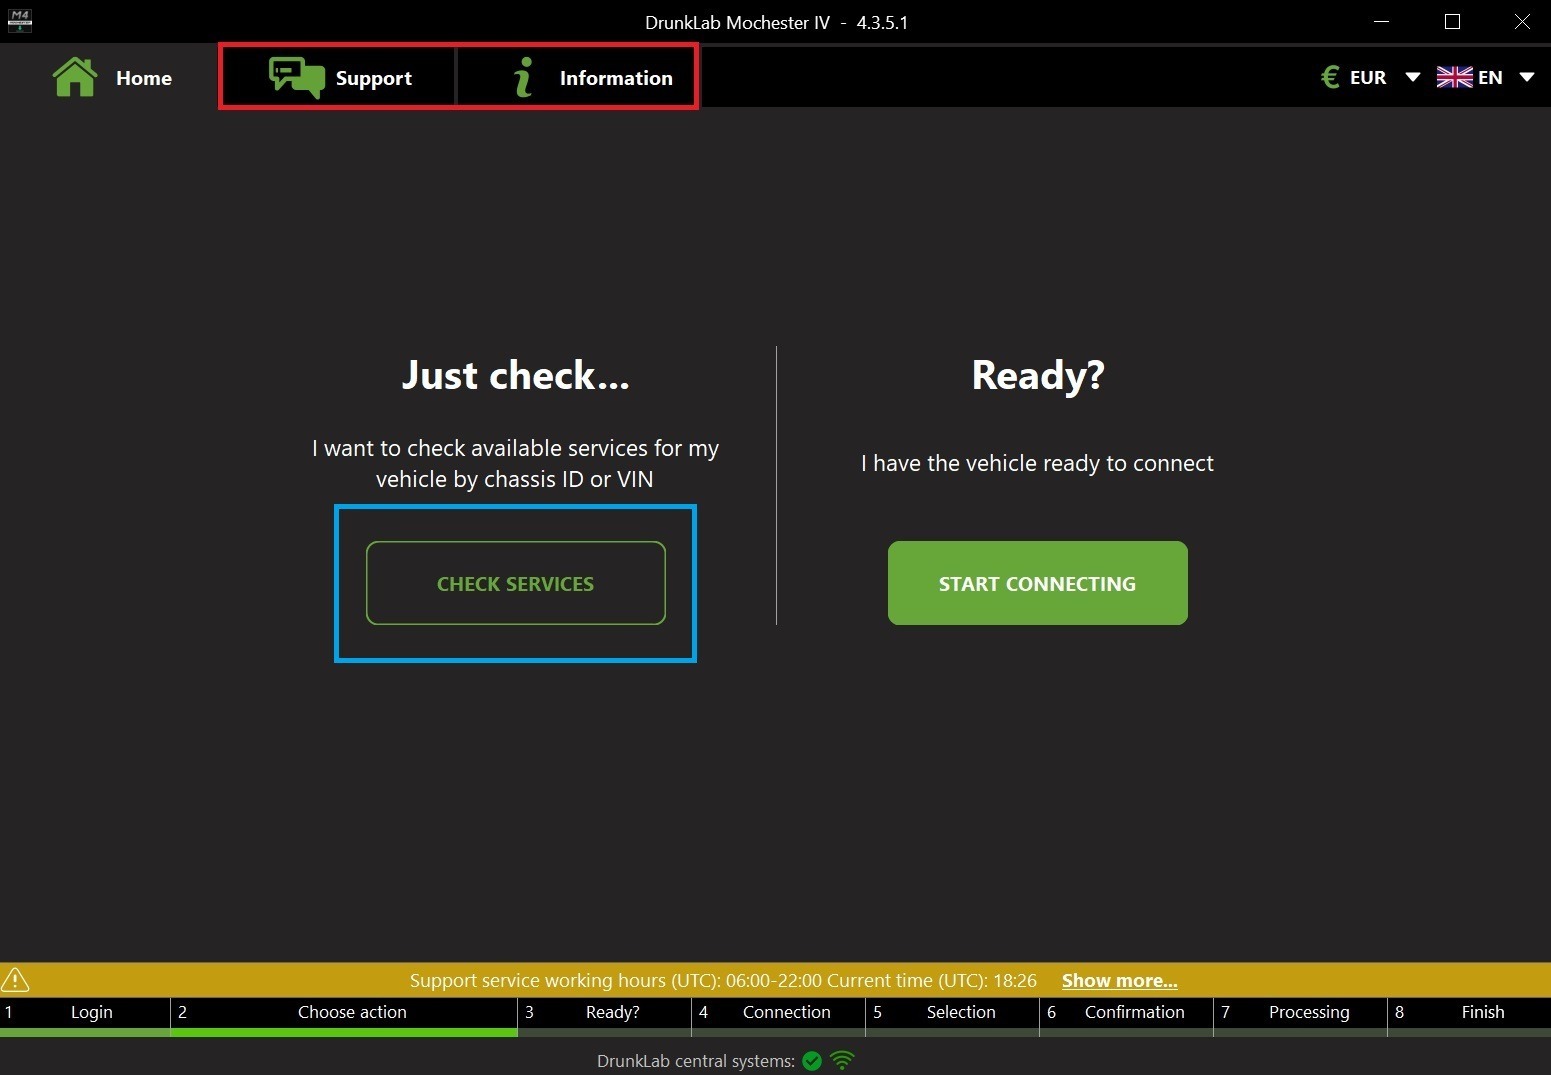This screenshot has height=1075, width=1551.
Task: Click the green Wi-Fi connection icon
Action: click(x=843, y=1060)
